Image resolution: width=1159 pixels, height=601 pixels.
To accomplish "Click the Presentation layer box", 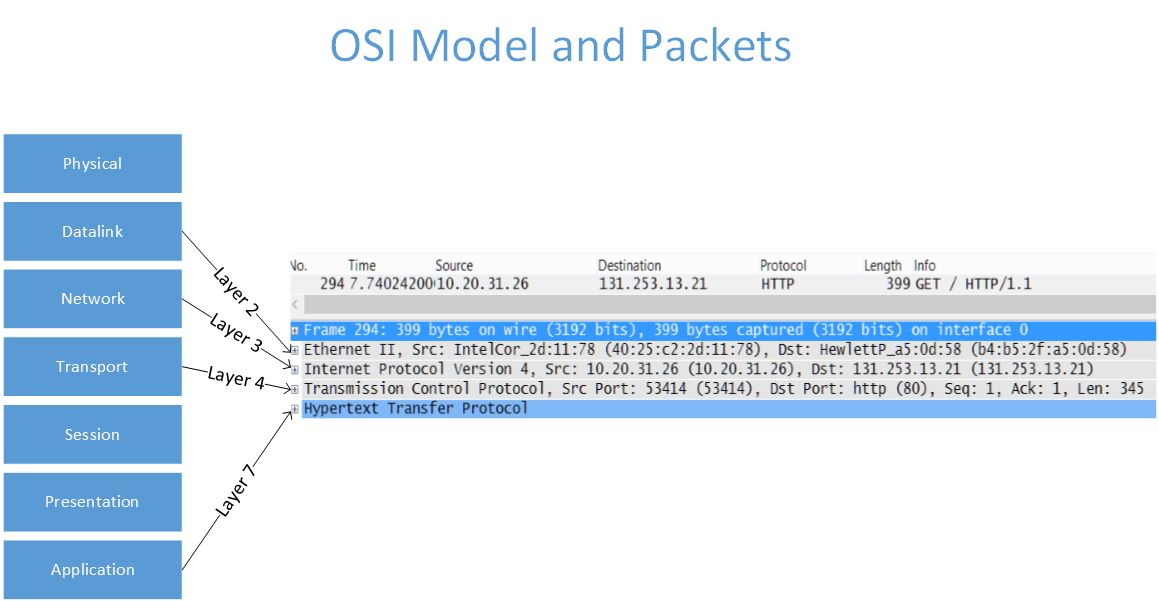I will pyautogui.click(x=92, y=501).
